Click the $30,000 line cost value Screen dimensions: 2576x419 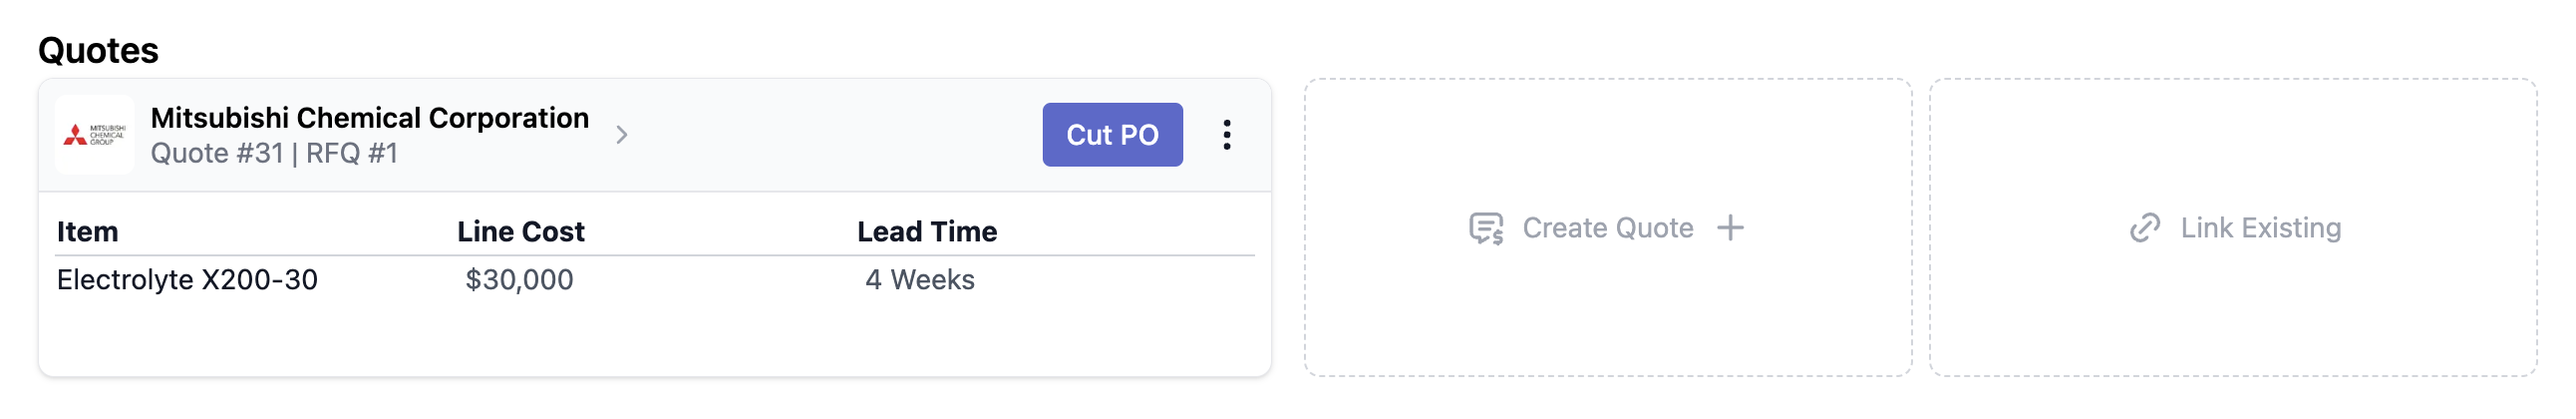pyautogui.click(x=519, y=280)
